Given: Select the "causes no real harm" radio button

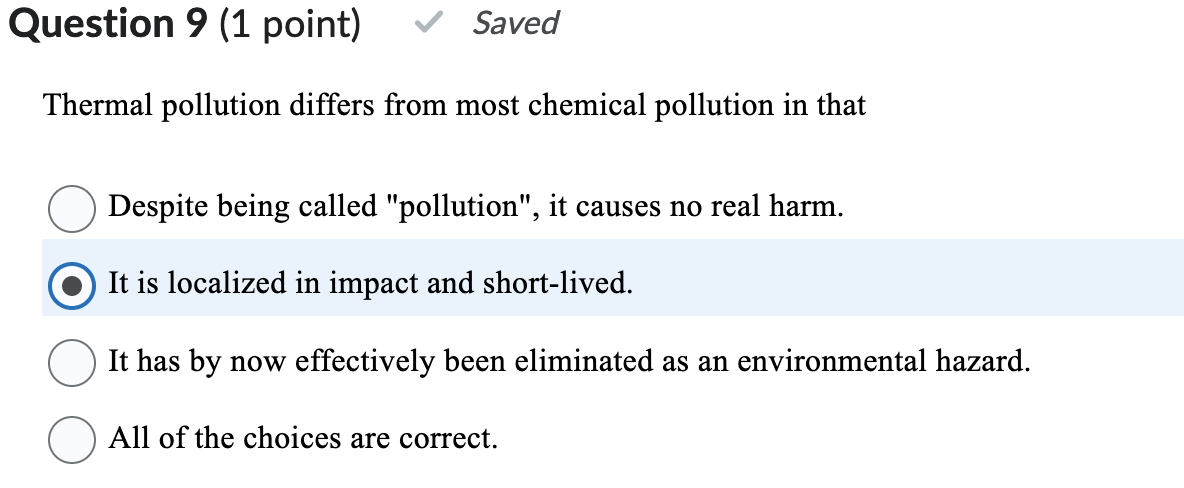Looking at the screenshot, I should 72,208.
